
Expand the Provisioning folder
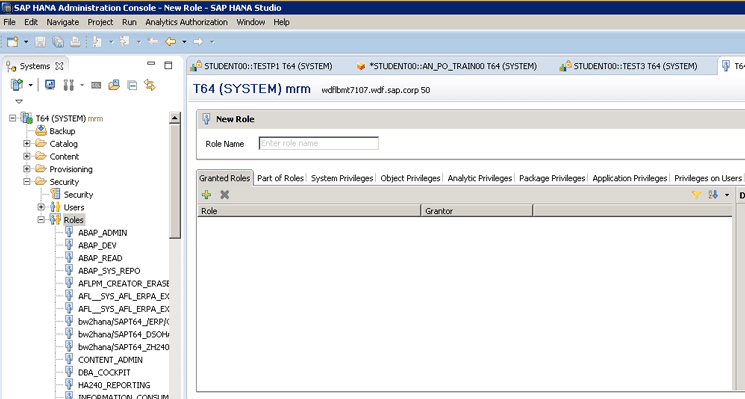pos(27,169)
